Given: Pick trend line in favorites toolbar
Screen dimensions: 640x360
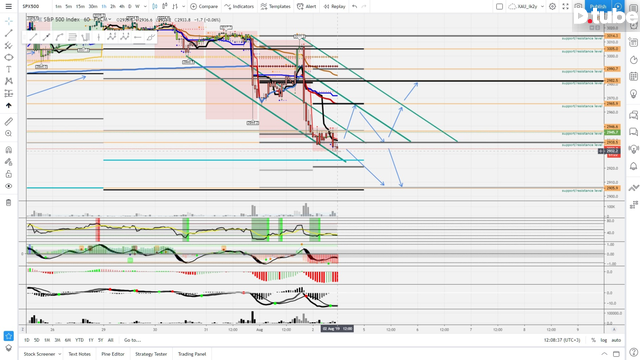Looking at the screenshot, I should pyautogui.click(x=33, y=38).
